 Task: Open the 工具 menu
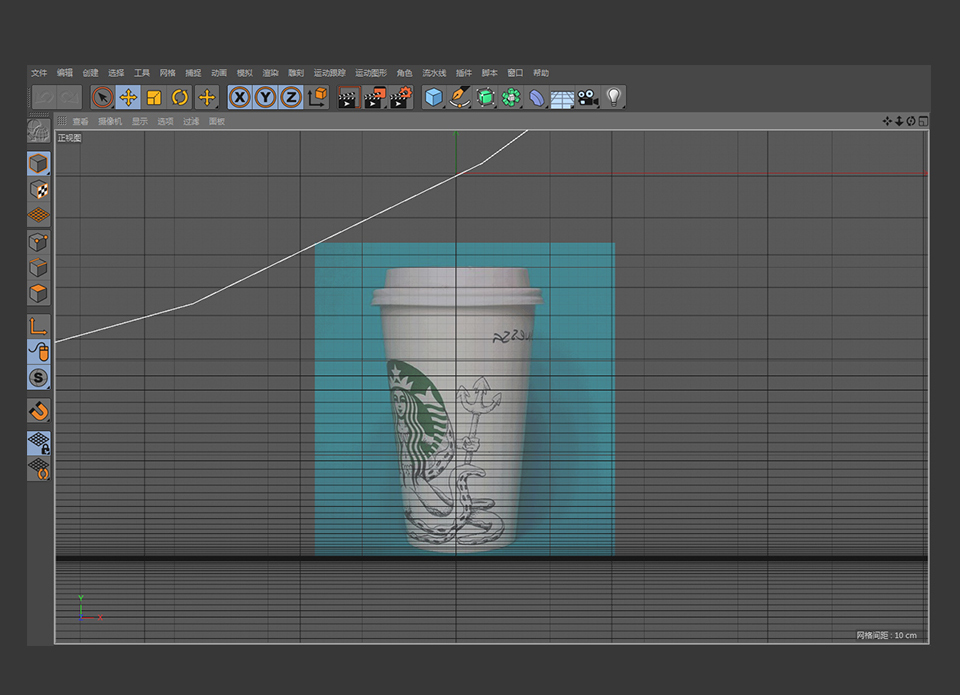tap(142, 73)
